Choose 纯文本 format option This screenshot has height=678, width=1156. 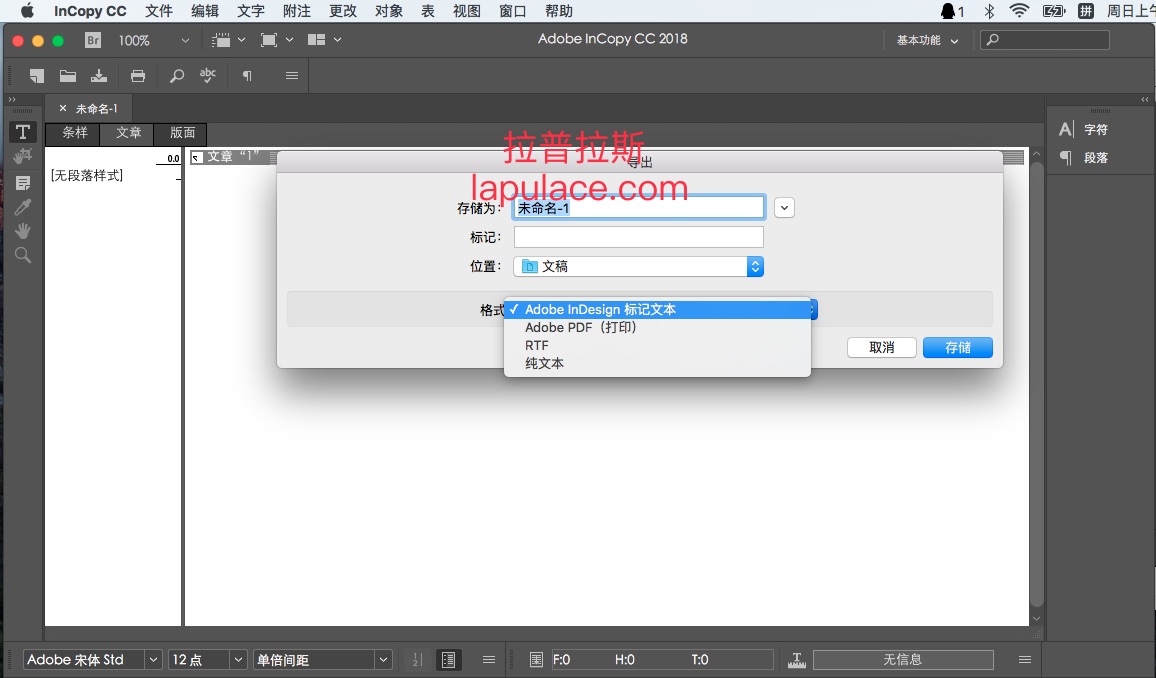pos(657,363)
